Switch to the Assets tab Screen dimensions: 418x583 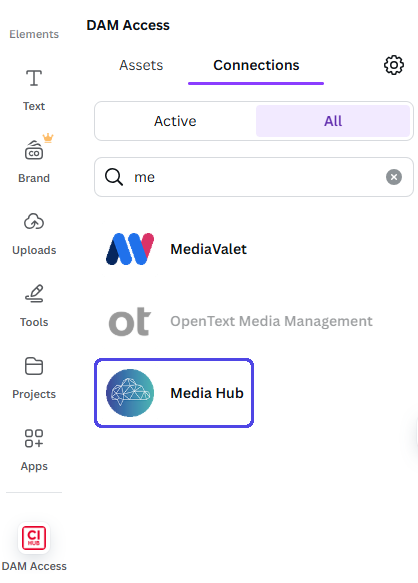click(141, 65)
